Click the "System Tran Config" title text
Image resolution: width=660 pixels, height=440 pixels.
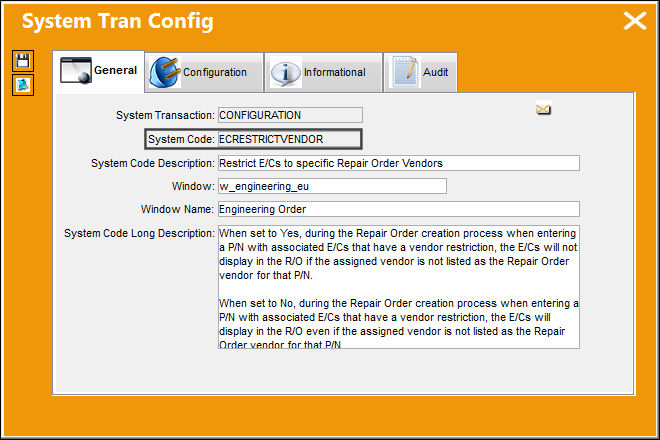118,21
